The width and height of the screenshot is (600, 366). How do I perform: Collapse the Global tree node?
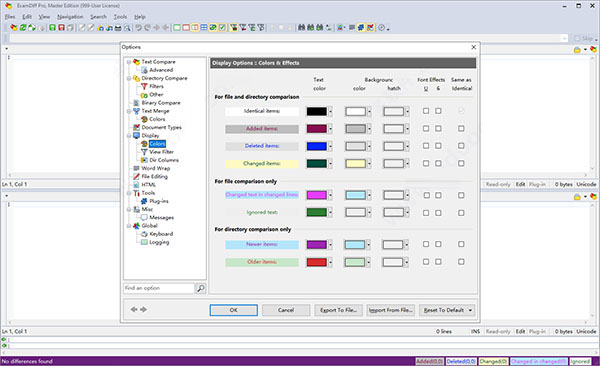tap(129, 226)
